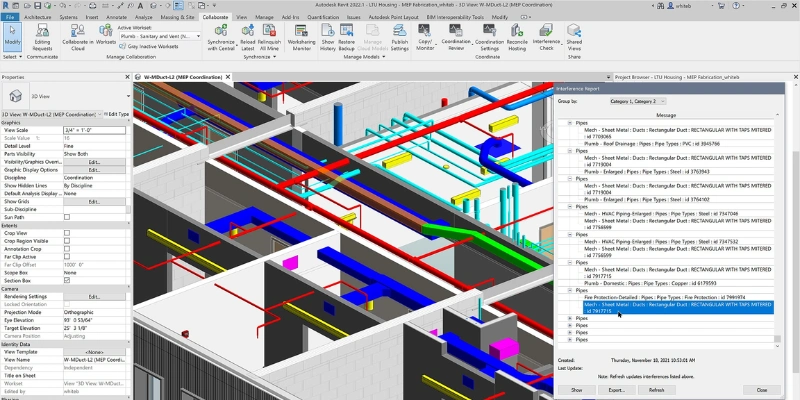Open the File tab
The height and width of the screenshot is (400, 800).
click(10, 17)
